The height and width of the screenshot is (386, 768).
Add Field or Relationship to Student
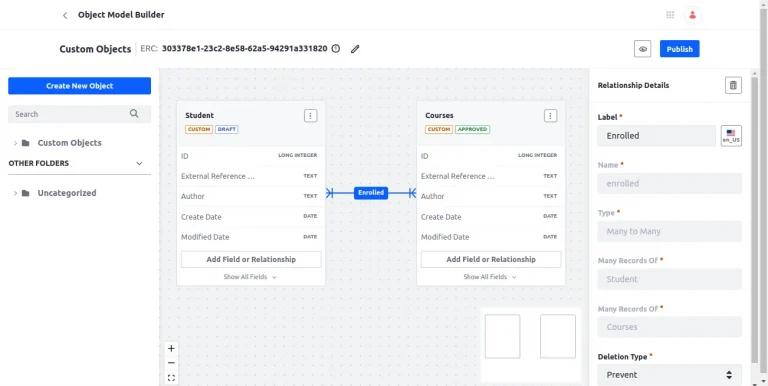coord(251,259)
